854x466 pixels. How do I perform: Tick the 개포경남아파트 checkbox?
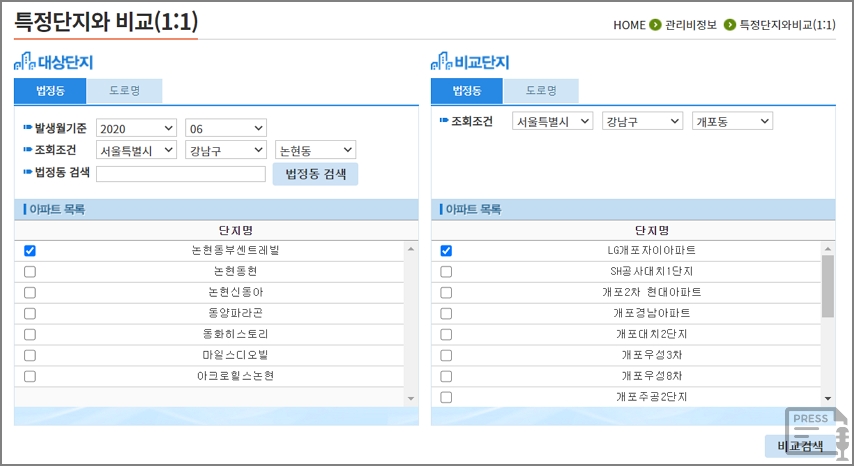click(x=446, y=314)
